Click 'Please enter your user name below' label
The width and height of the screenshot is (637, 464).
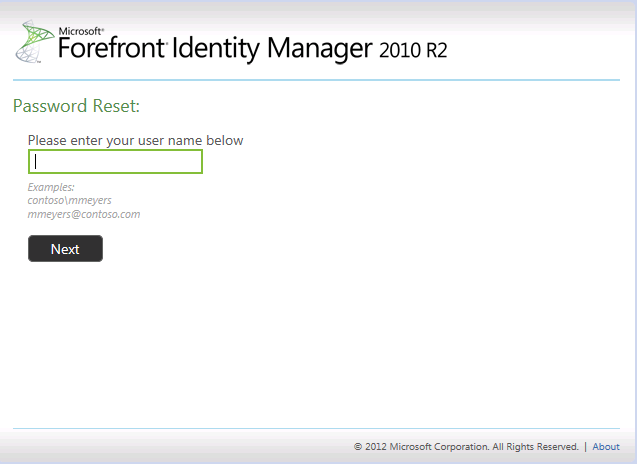(x=135, y=140)
